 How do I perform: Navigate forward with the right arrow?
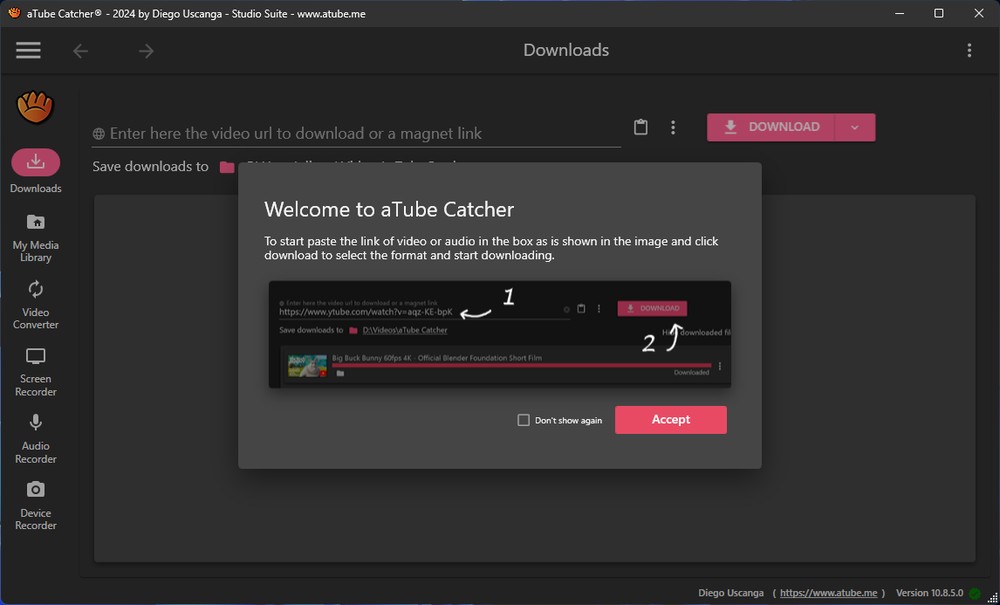[146, 50]
